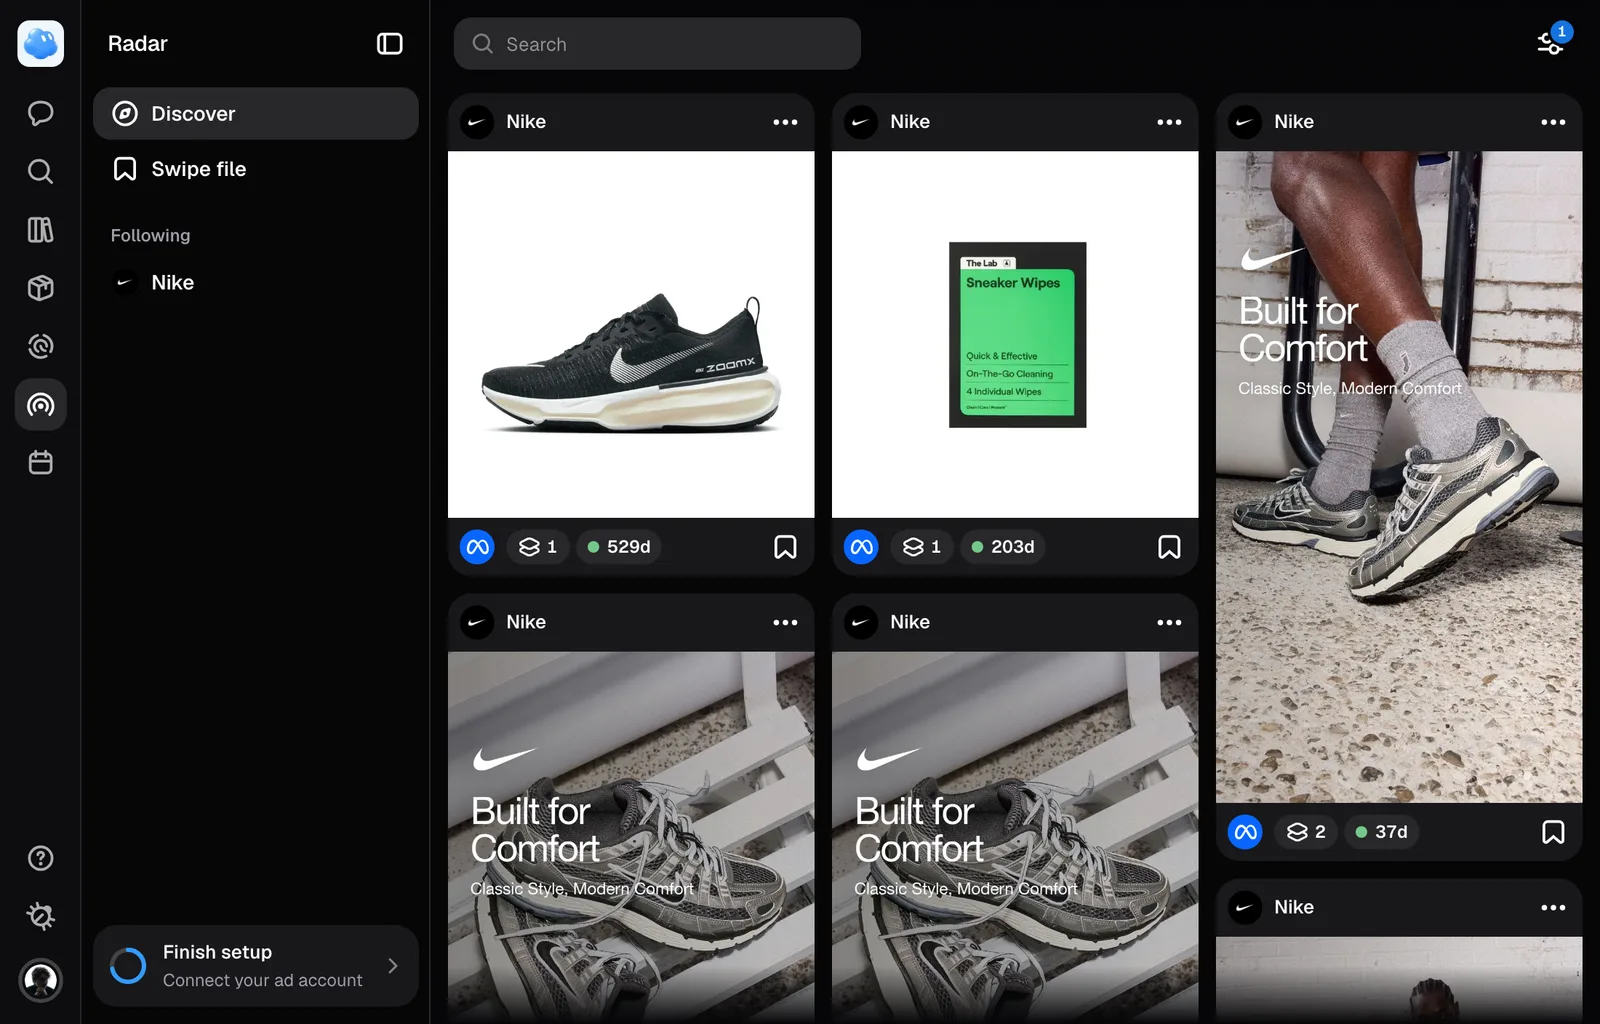
Task: Click the Meta icon on 529d ad card
Action: [x=477, y=547]
